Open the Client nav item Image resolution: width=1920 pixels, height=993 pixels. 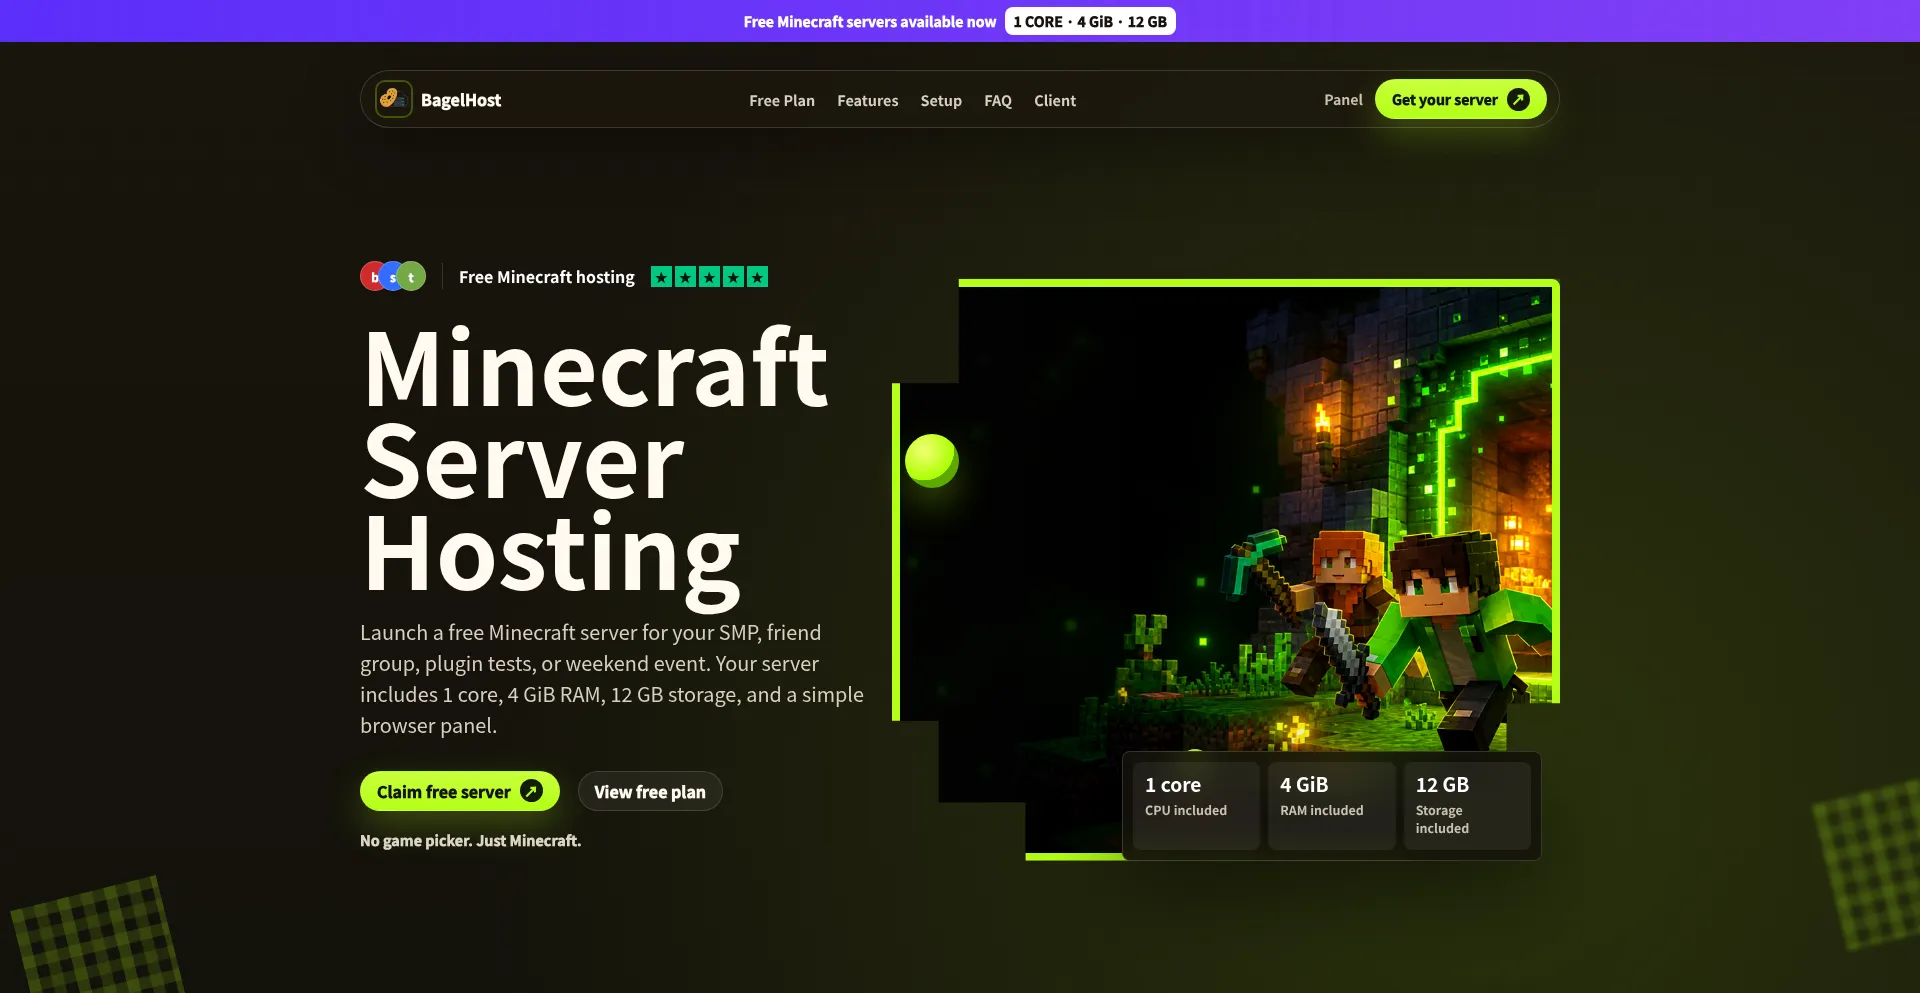[1055, 100]
